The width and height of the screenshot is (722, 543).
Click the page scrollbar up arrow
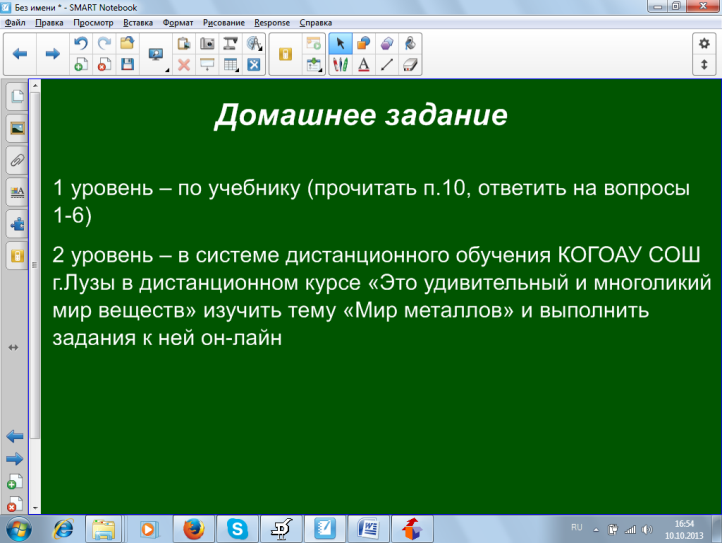(x=35, y=85)
